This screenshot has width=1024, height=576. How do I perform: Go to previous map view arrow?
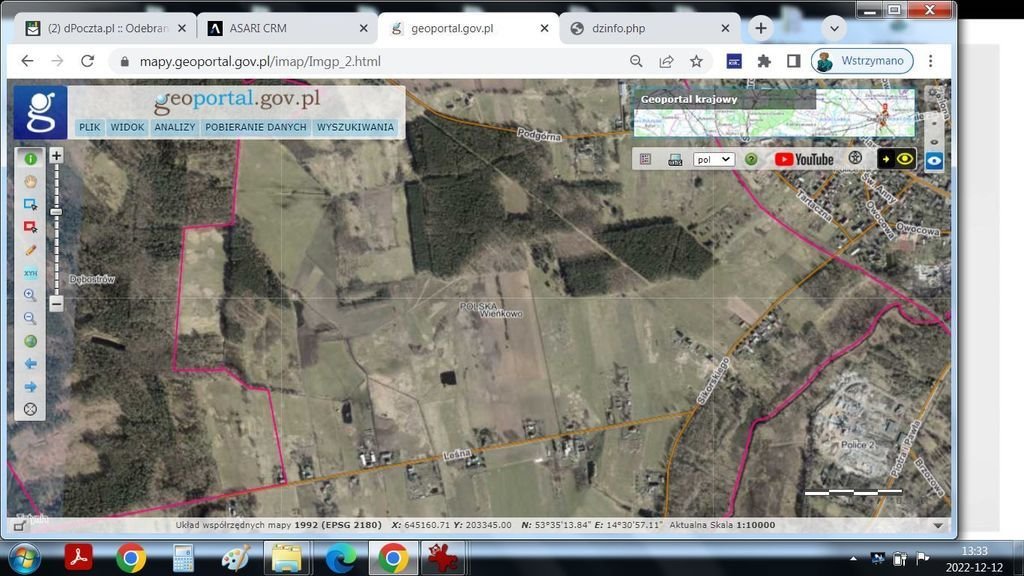[30, 364]
